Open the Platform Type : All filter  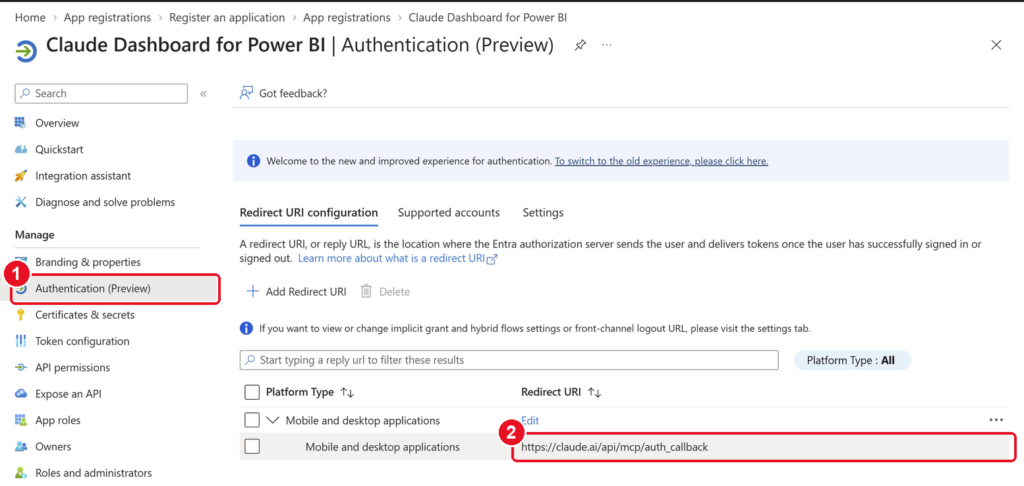[852, 360]
